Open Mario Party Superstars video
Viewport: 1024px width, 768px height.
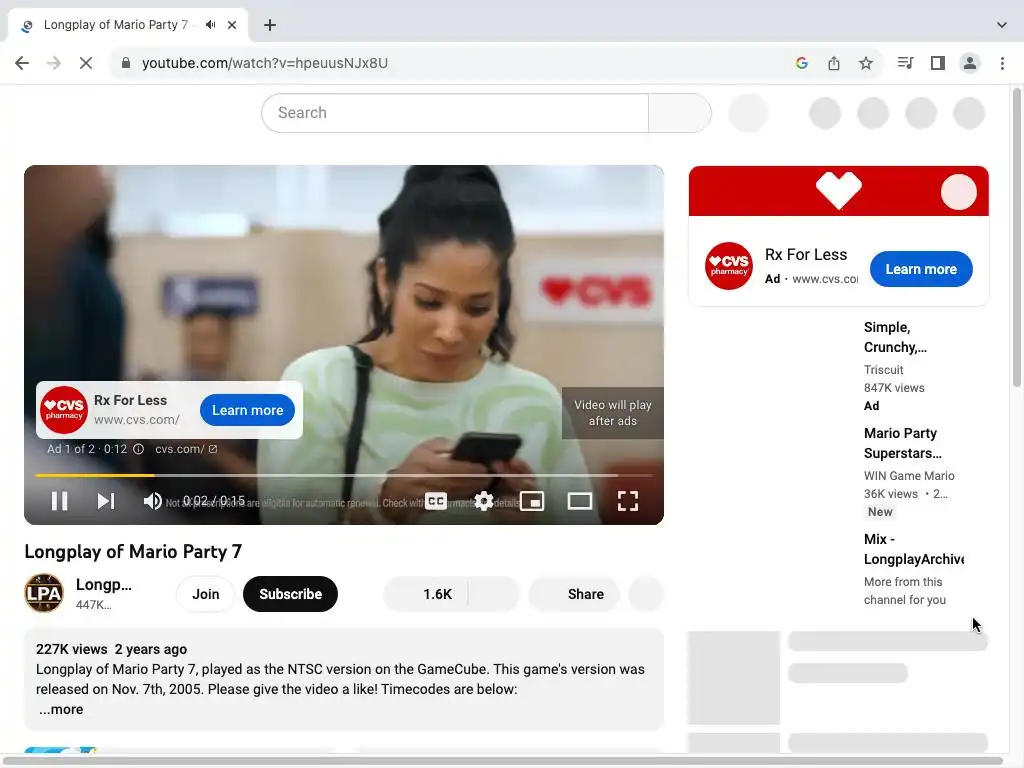pos(903,443)
